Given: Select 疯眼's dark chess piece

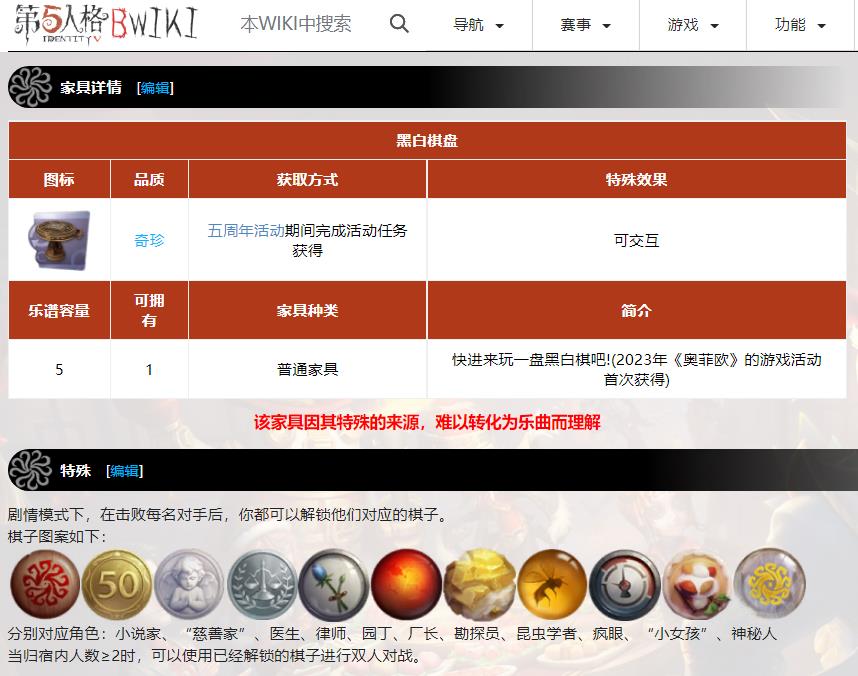Looking at the screenshot, I should pyautogui.click(x=625, y=585).
